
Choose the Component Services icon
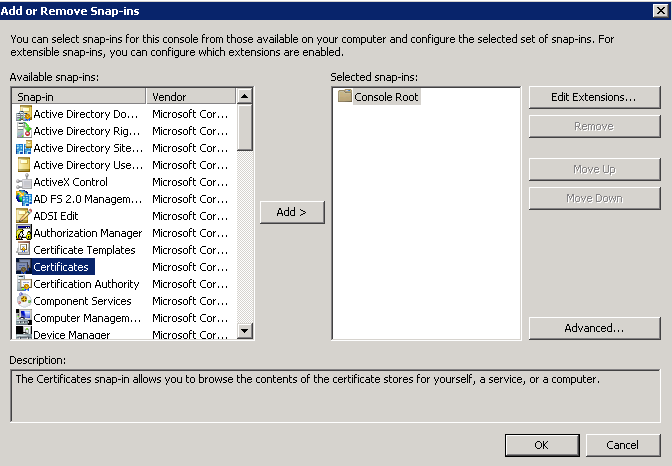pos(24,301)
